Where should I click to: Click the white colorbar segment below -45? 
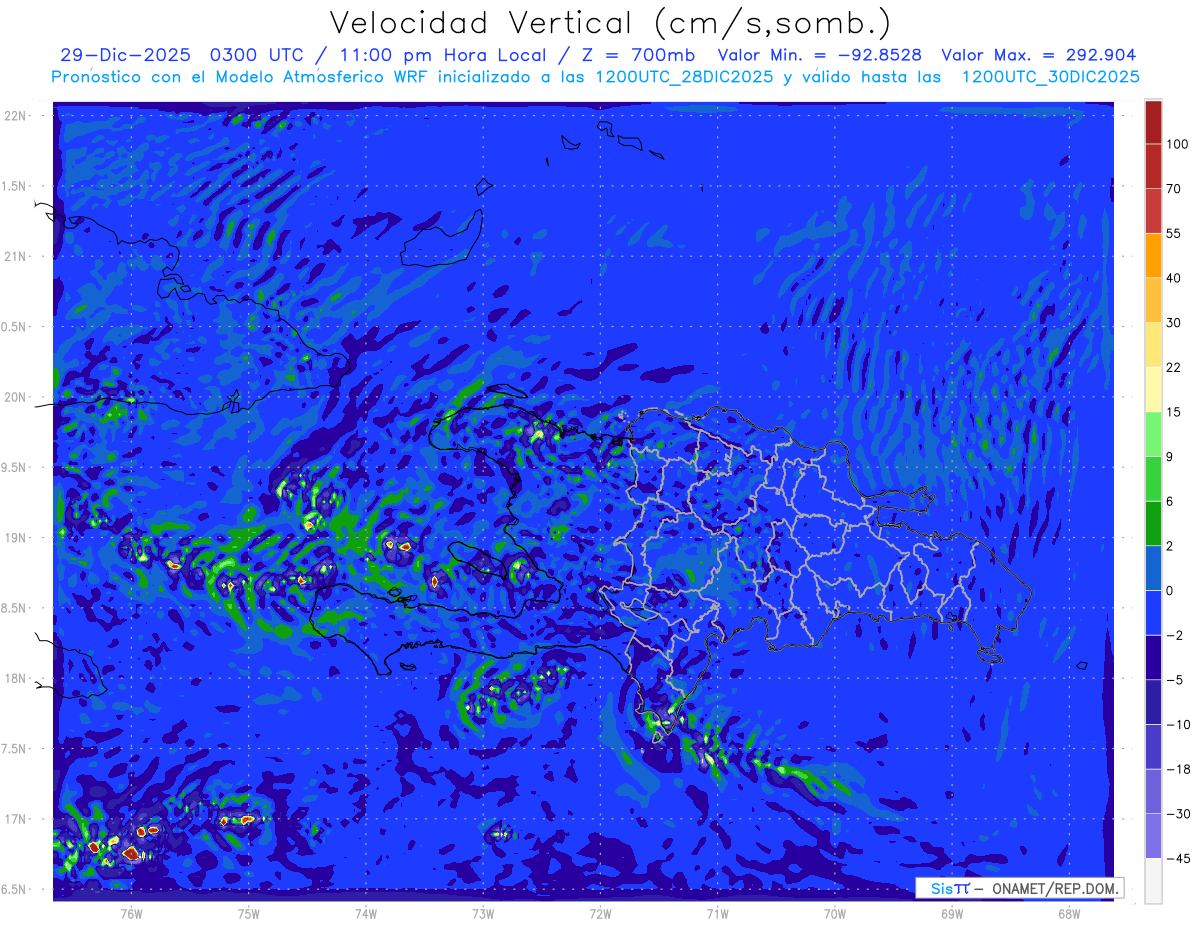click(1153, 880)
